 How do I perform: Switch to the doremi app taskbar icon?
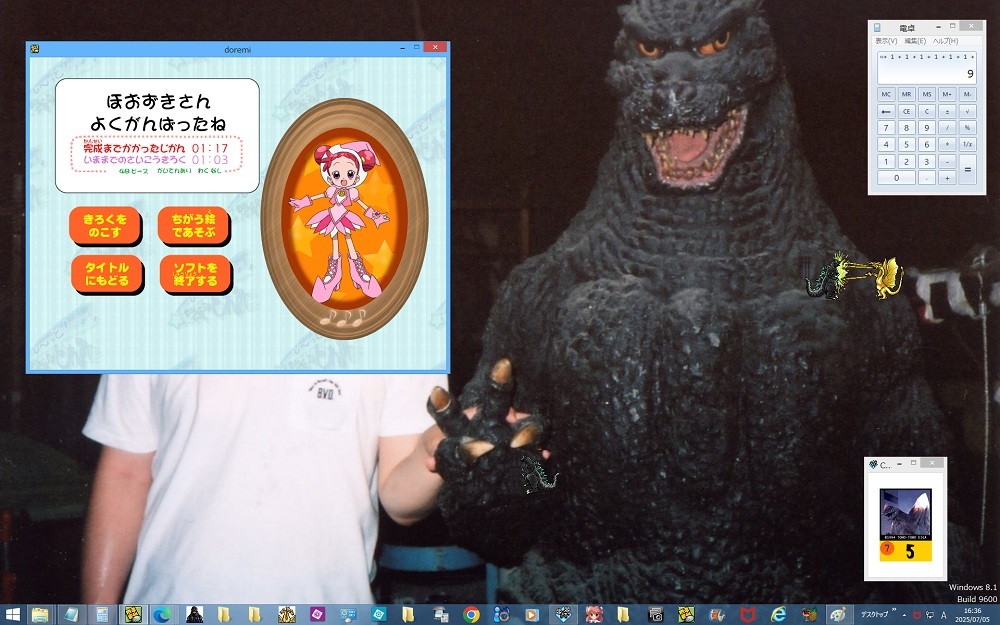pyautogui.click(x=133, y=615)
